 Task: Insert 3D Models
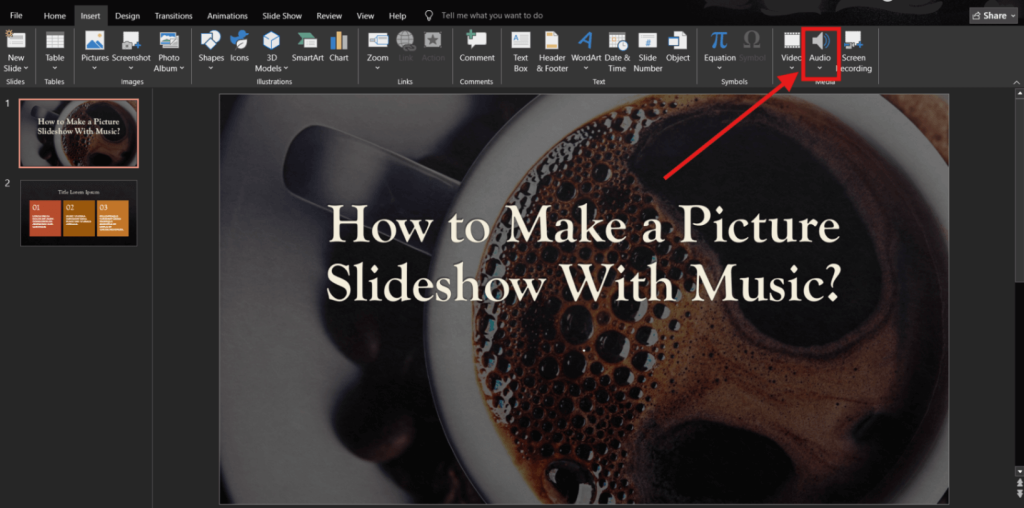point(272,51)
